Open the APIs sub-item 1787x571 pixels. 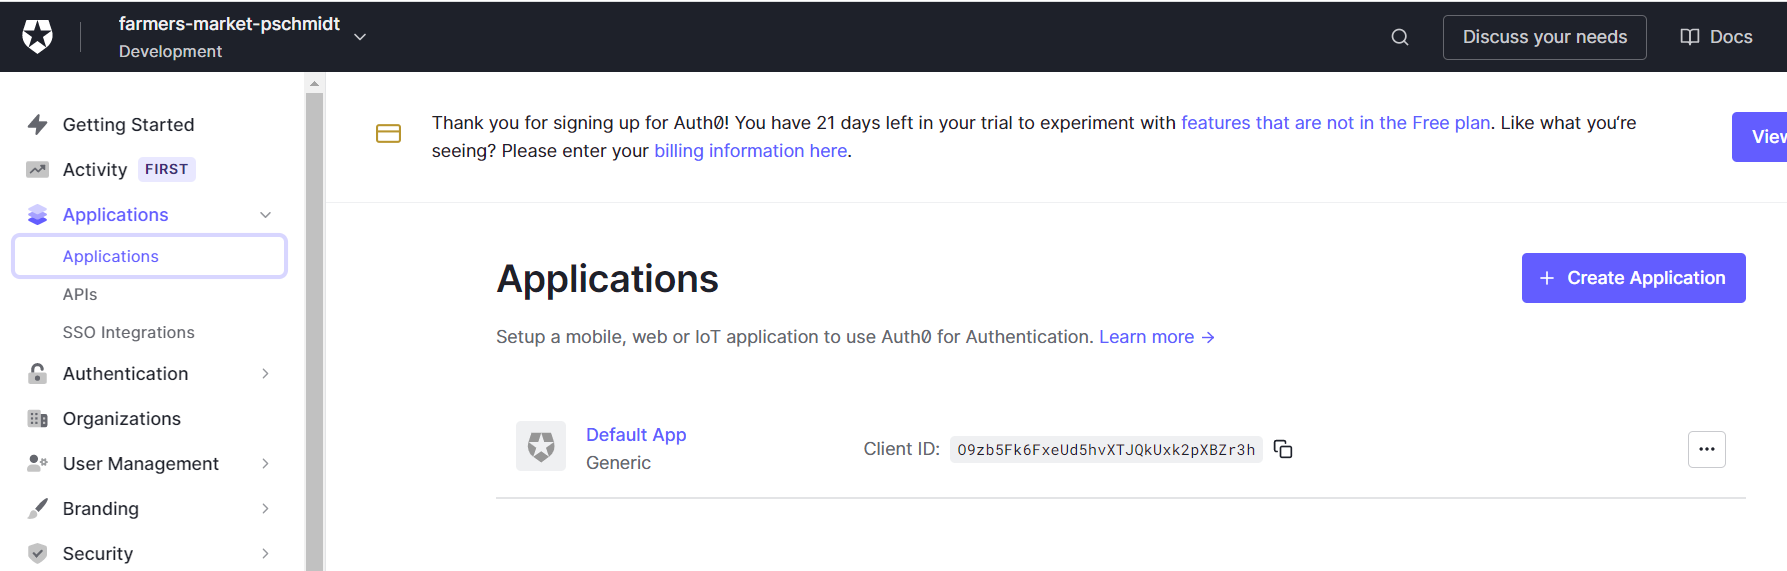pos(80,294)
